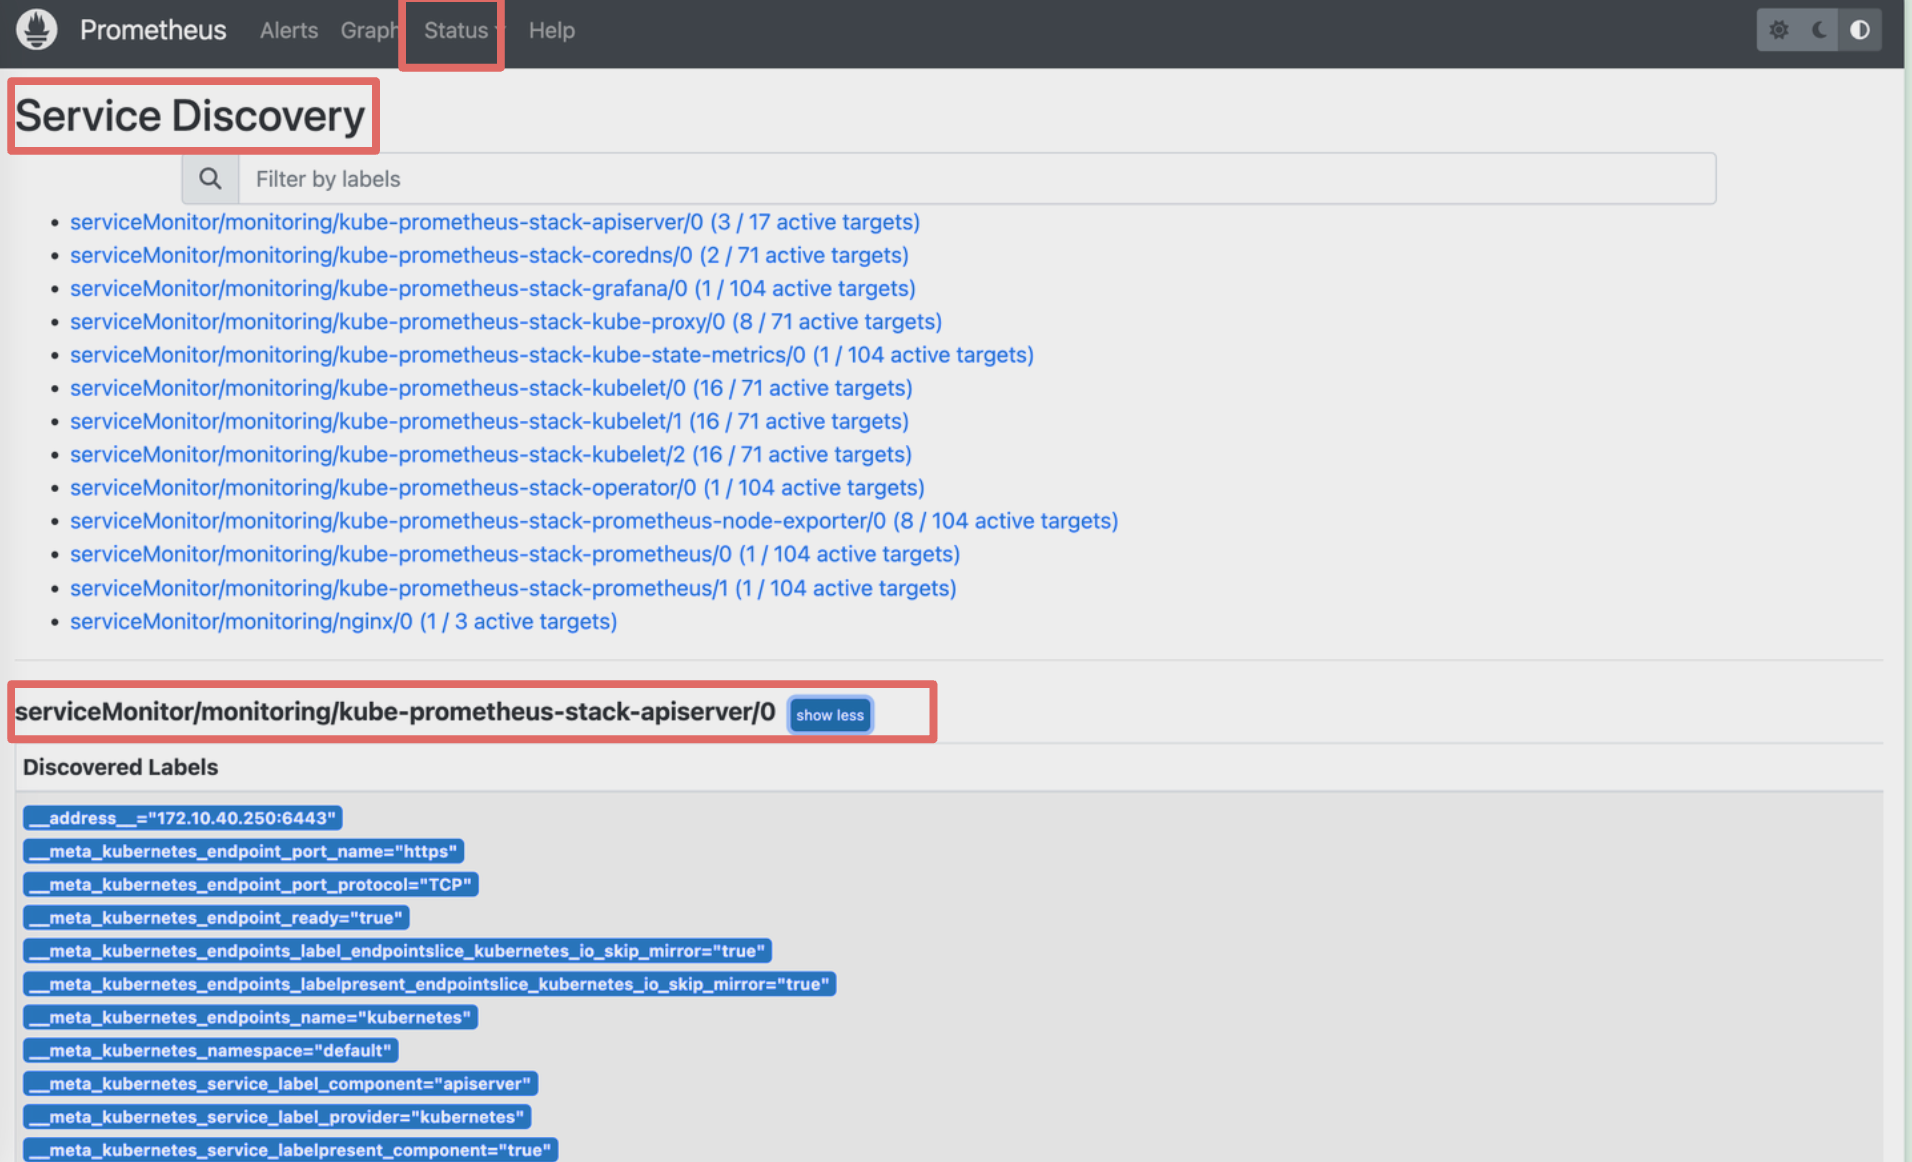Open serviceMonitor/monitoring/nginx/0 link
Image resolution: width=1912 pixels, height=1162 pixels.
tap(343, 621)
